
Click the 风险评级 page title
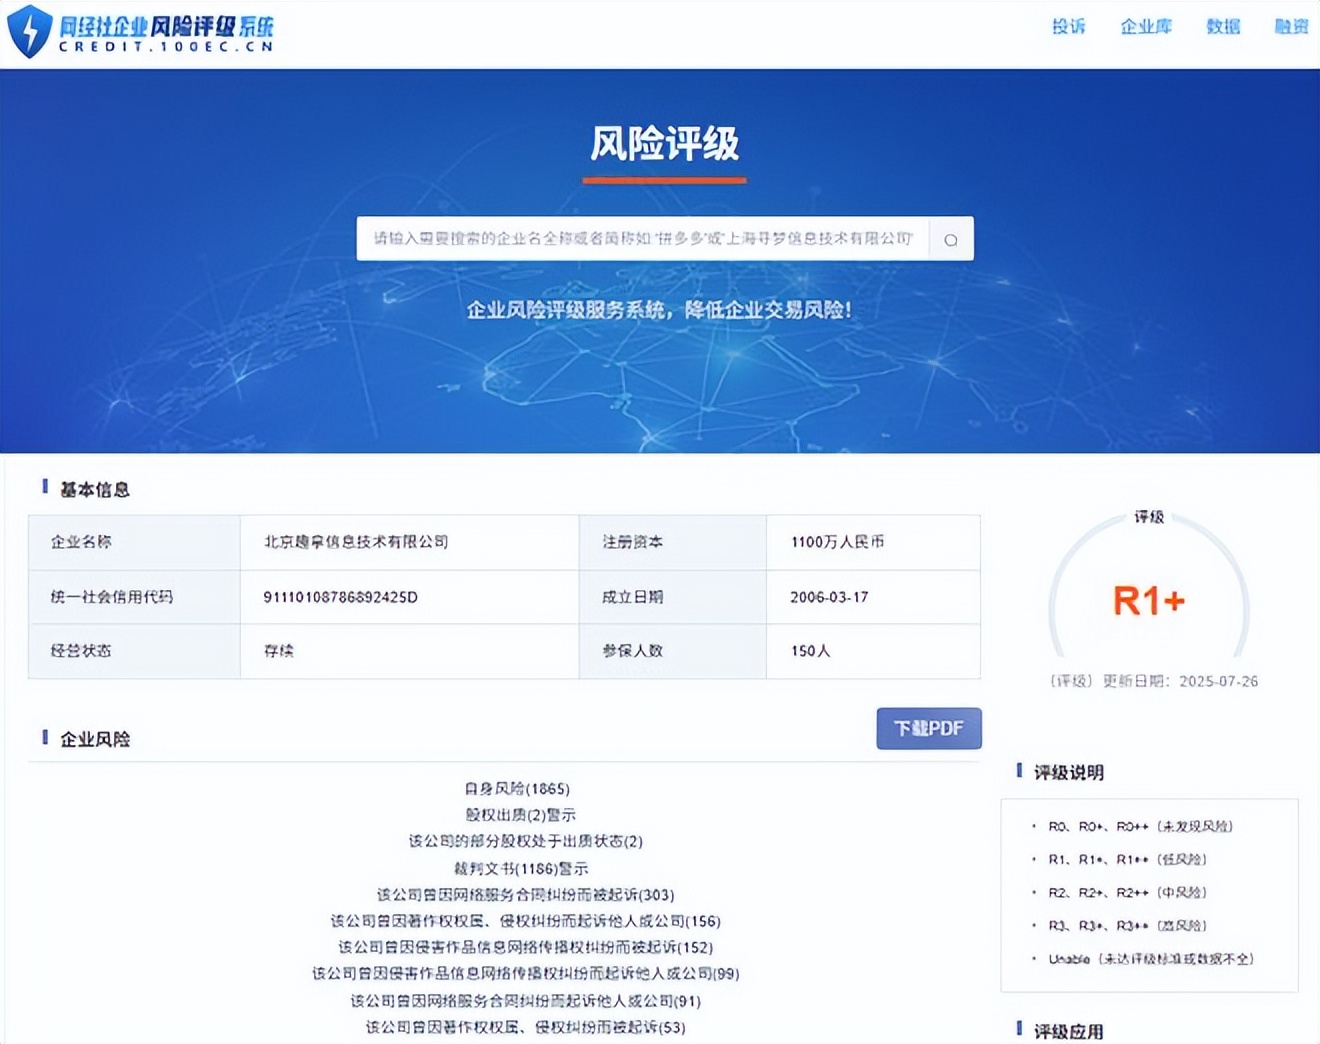click(664, 144)
